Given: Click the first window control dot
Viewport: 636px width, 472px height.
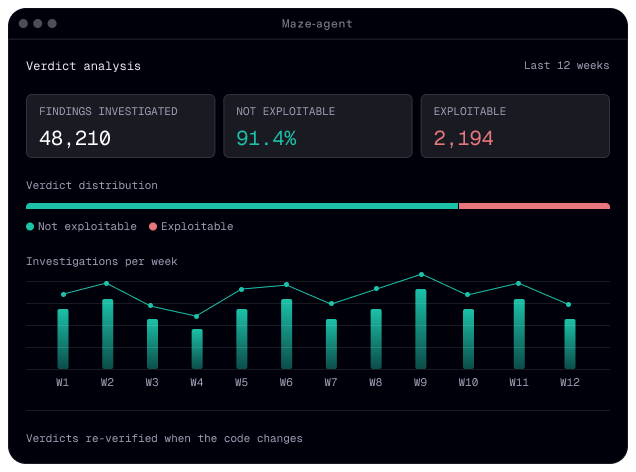Looking at the screenshot, I should point(24,24).
